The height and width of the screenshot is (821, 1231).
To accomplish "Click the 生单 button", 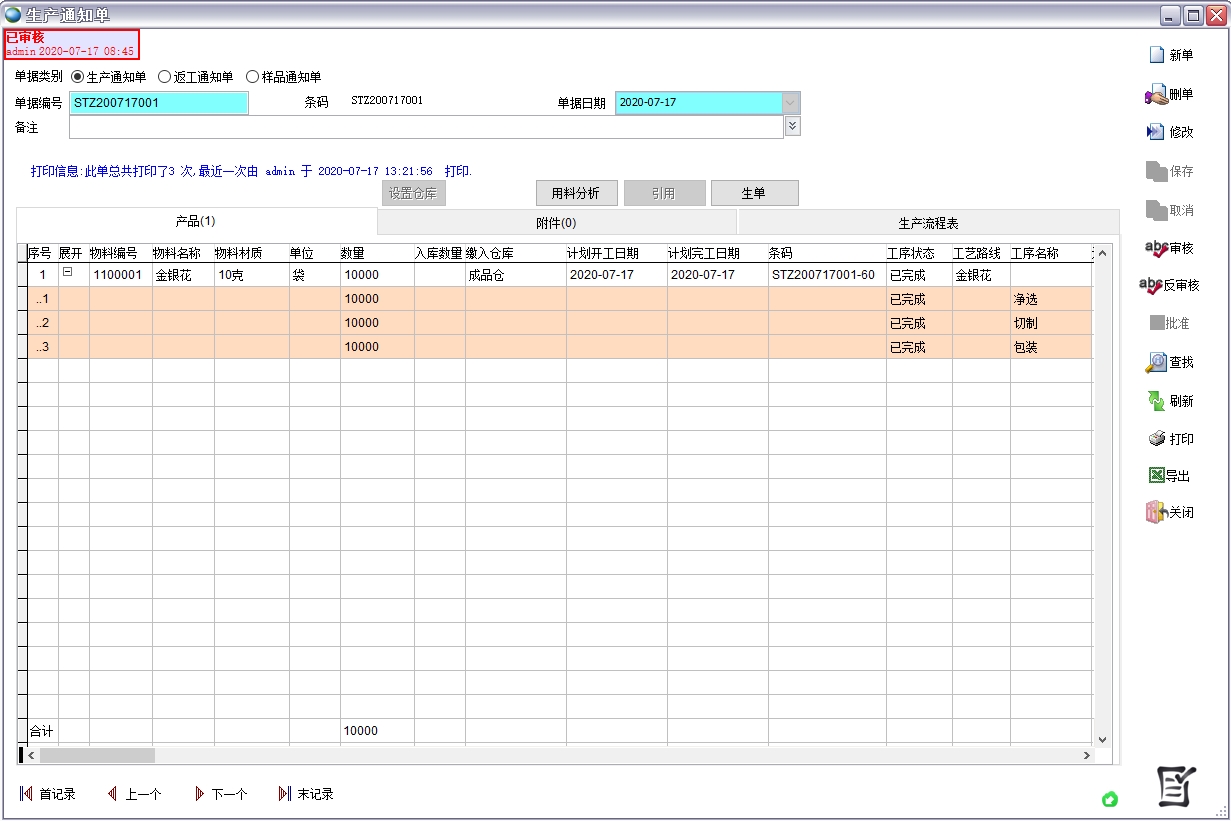I will [x=753, y=194].
